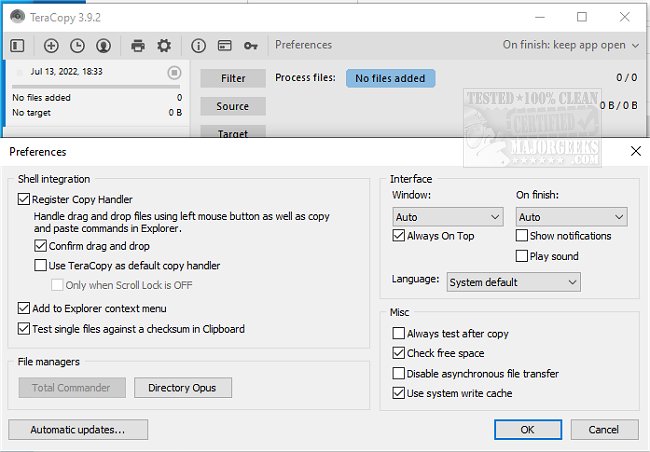Uncheck Always On Top

click(x=399, y=236)
